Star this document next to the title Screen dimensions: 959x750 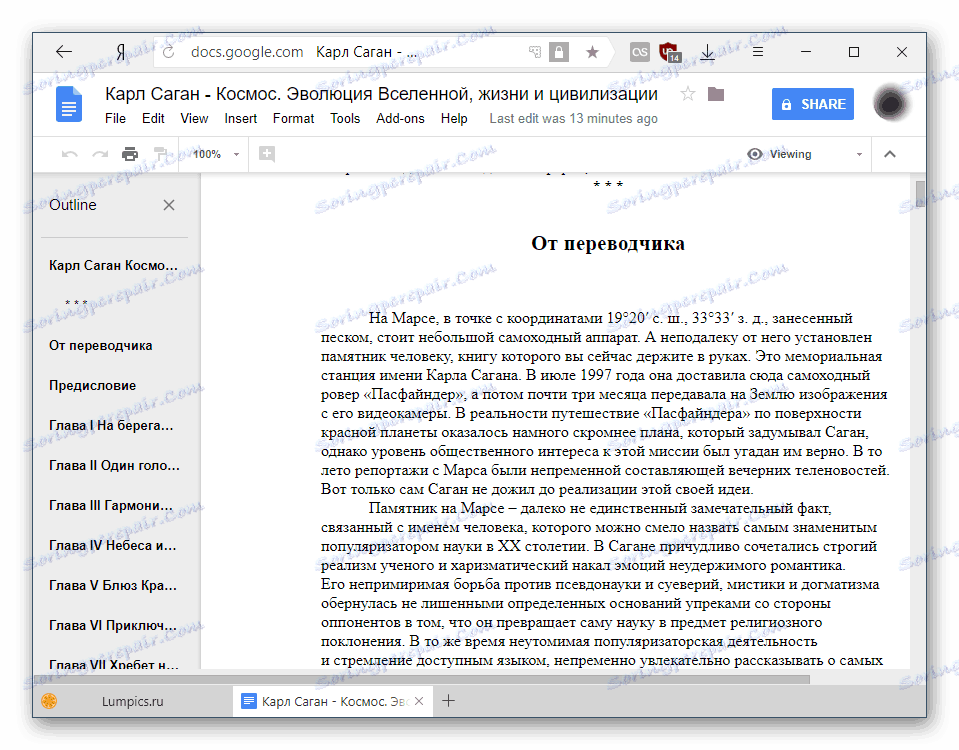[687, 94]
